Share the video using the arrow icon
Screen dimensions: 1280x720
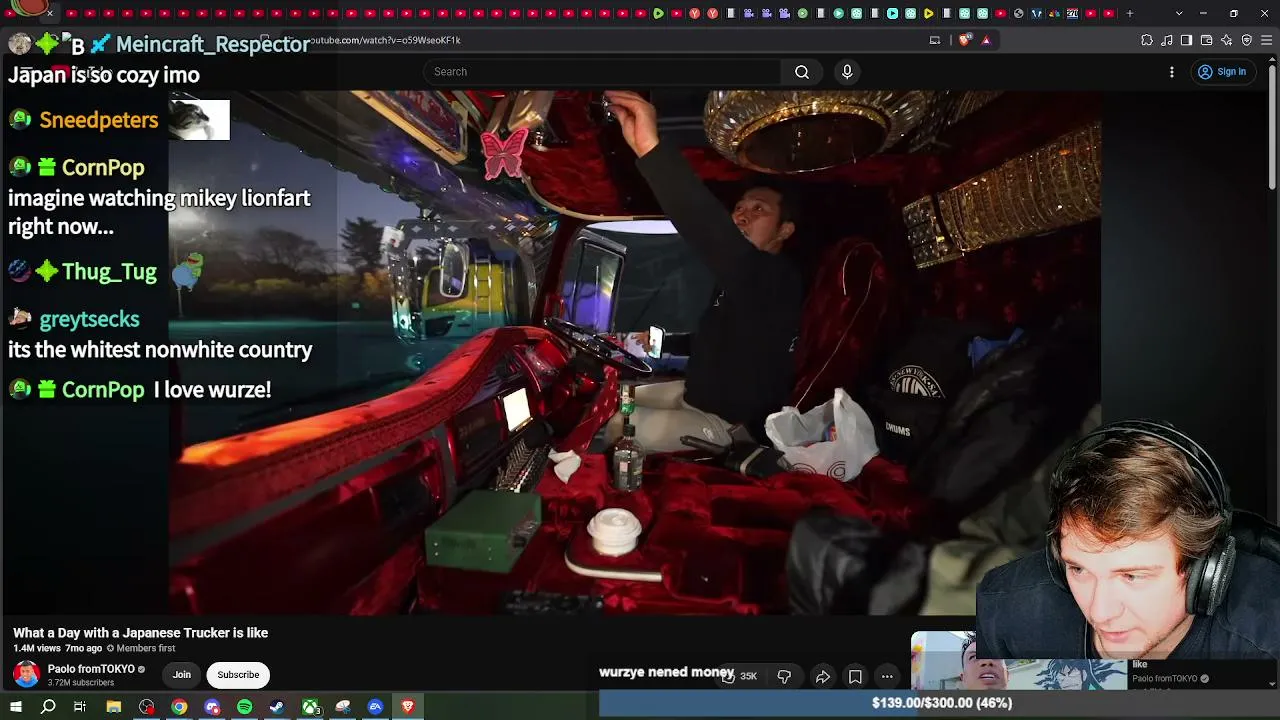822,677
